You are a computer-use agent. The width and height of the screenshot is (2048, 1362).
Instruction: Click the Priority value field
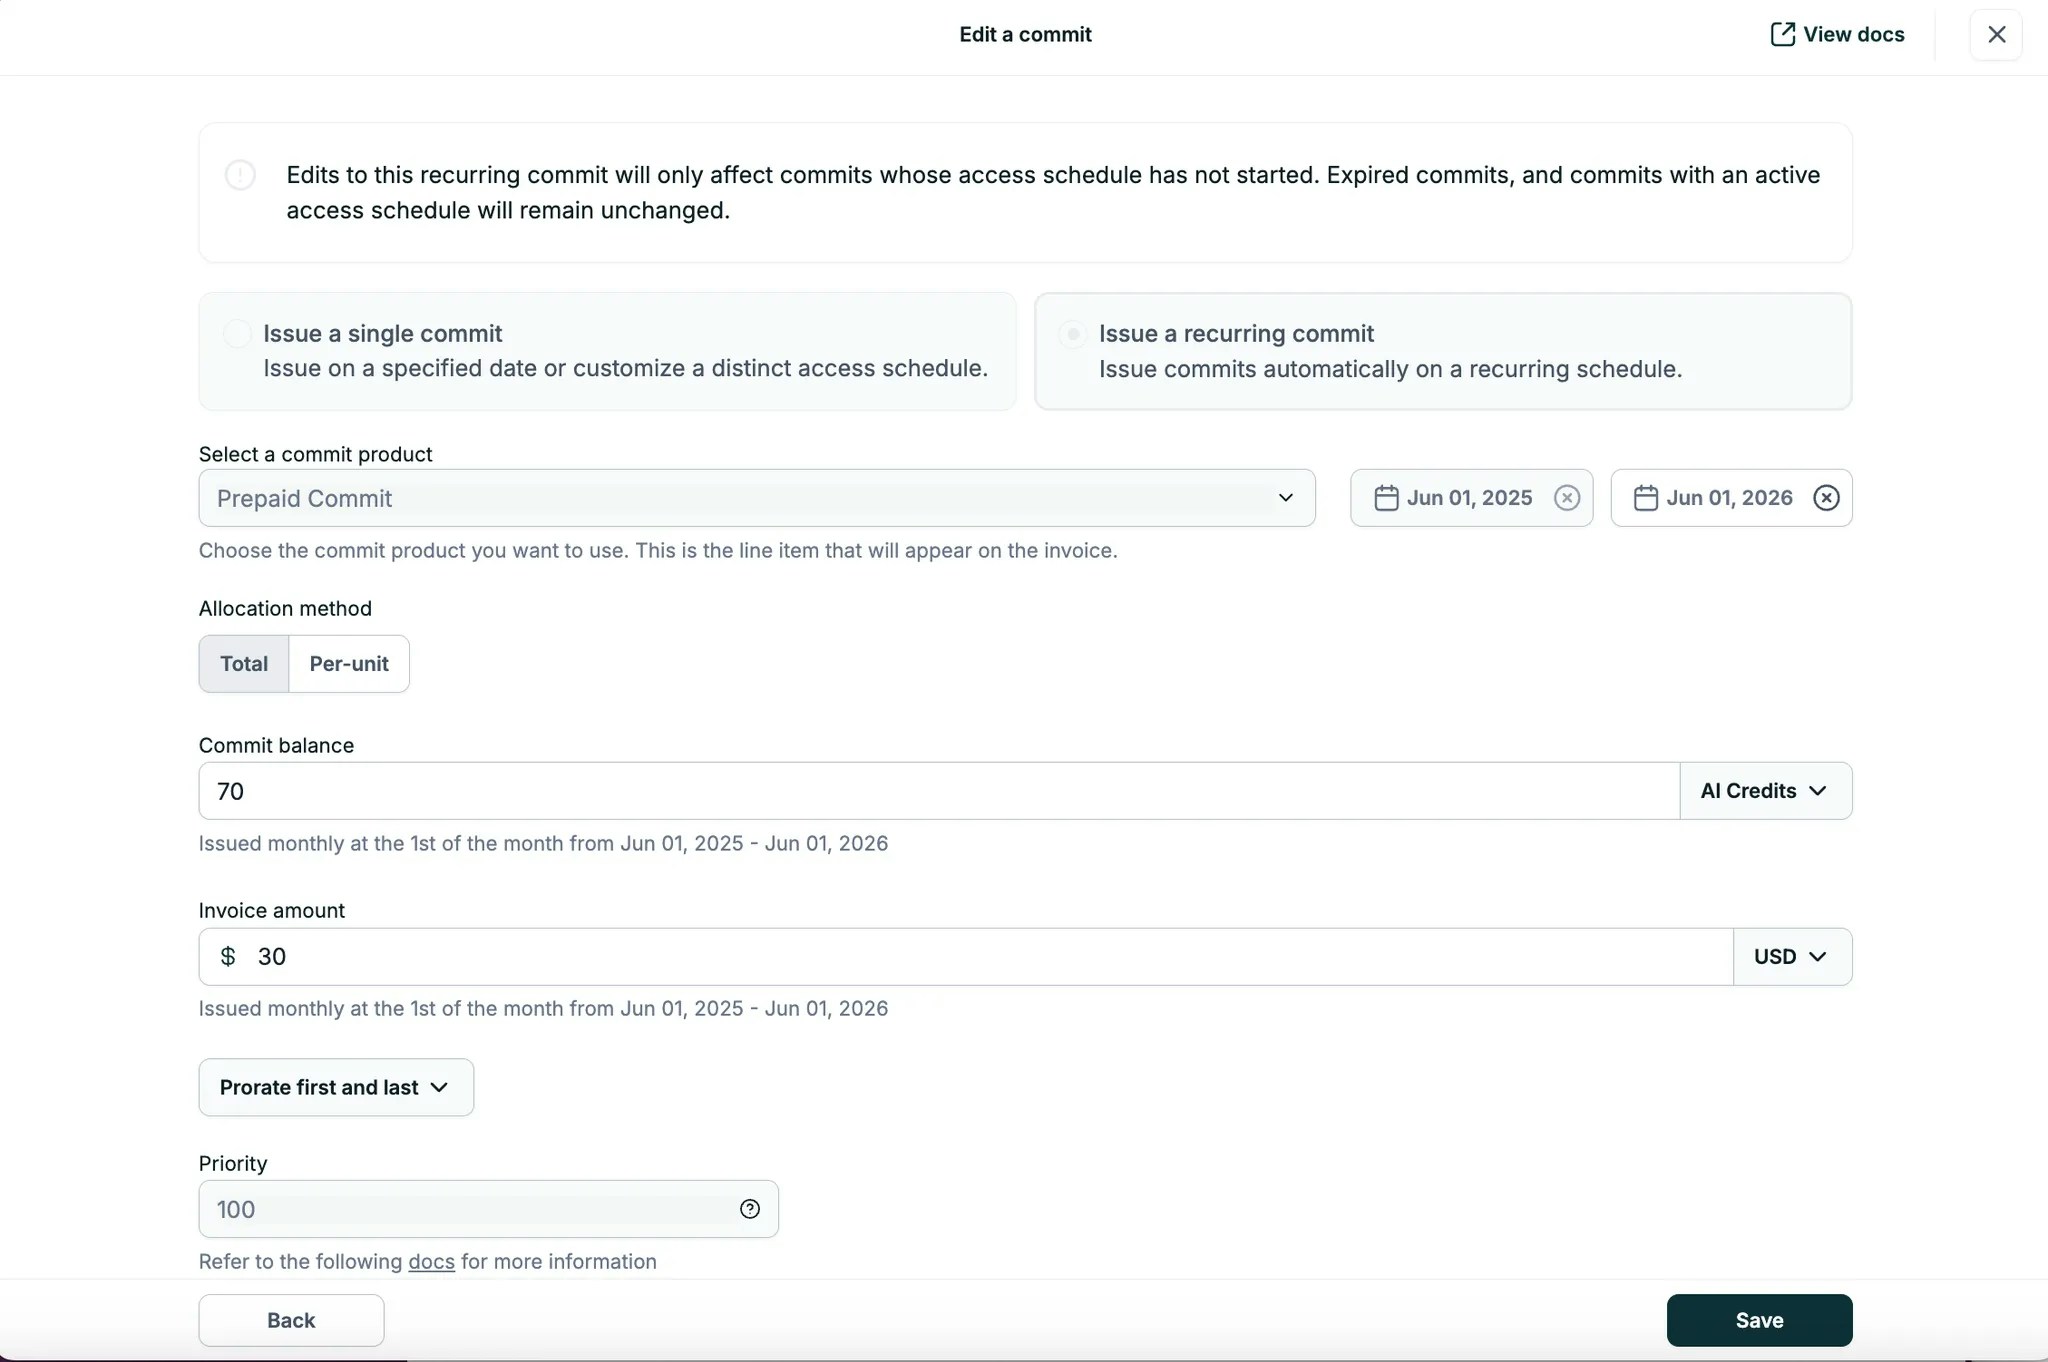tap(450, 1209)
